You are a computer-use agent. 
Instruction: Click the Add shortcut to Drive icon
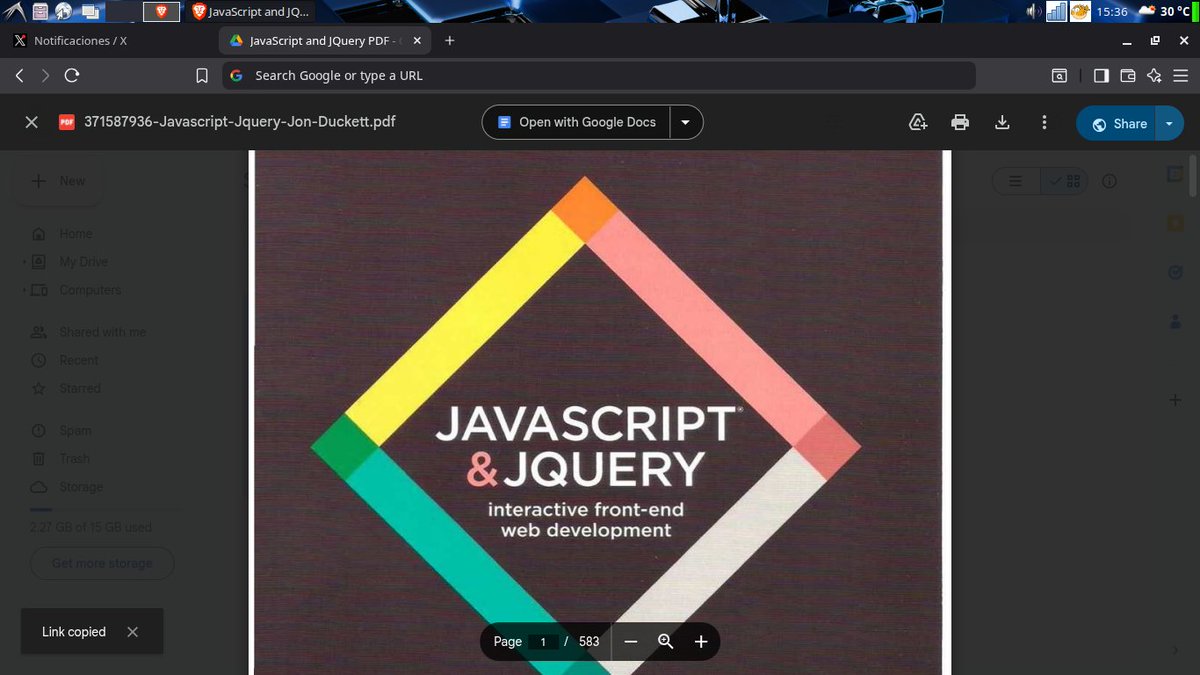click(918, 122)
